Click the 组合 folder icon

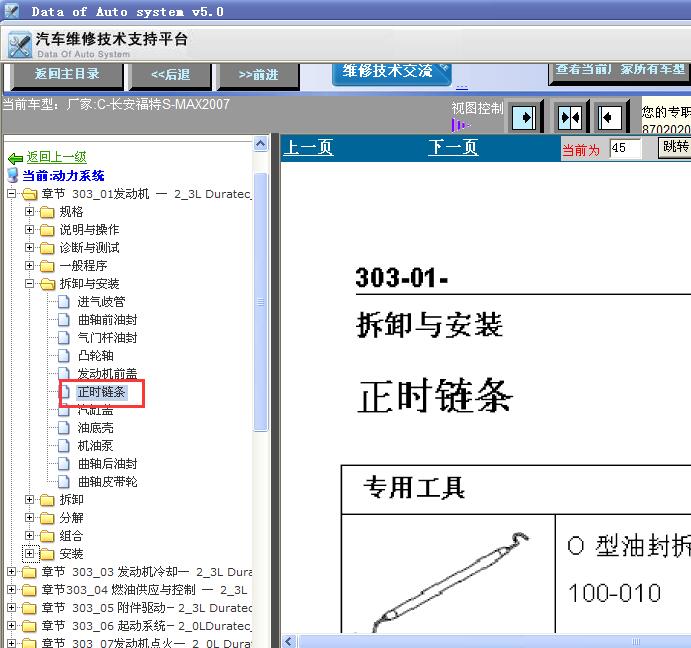click(x=47, y=536)
